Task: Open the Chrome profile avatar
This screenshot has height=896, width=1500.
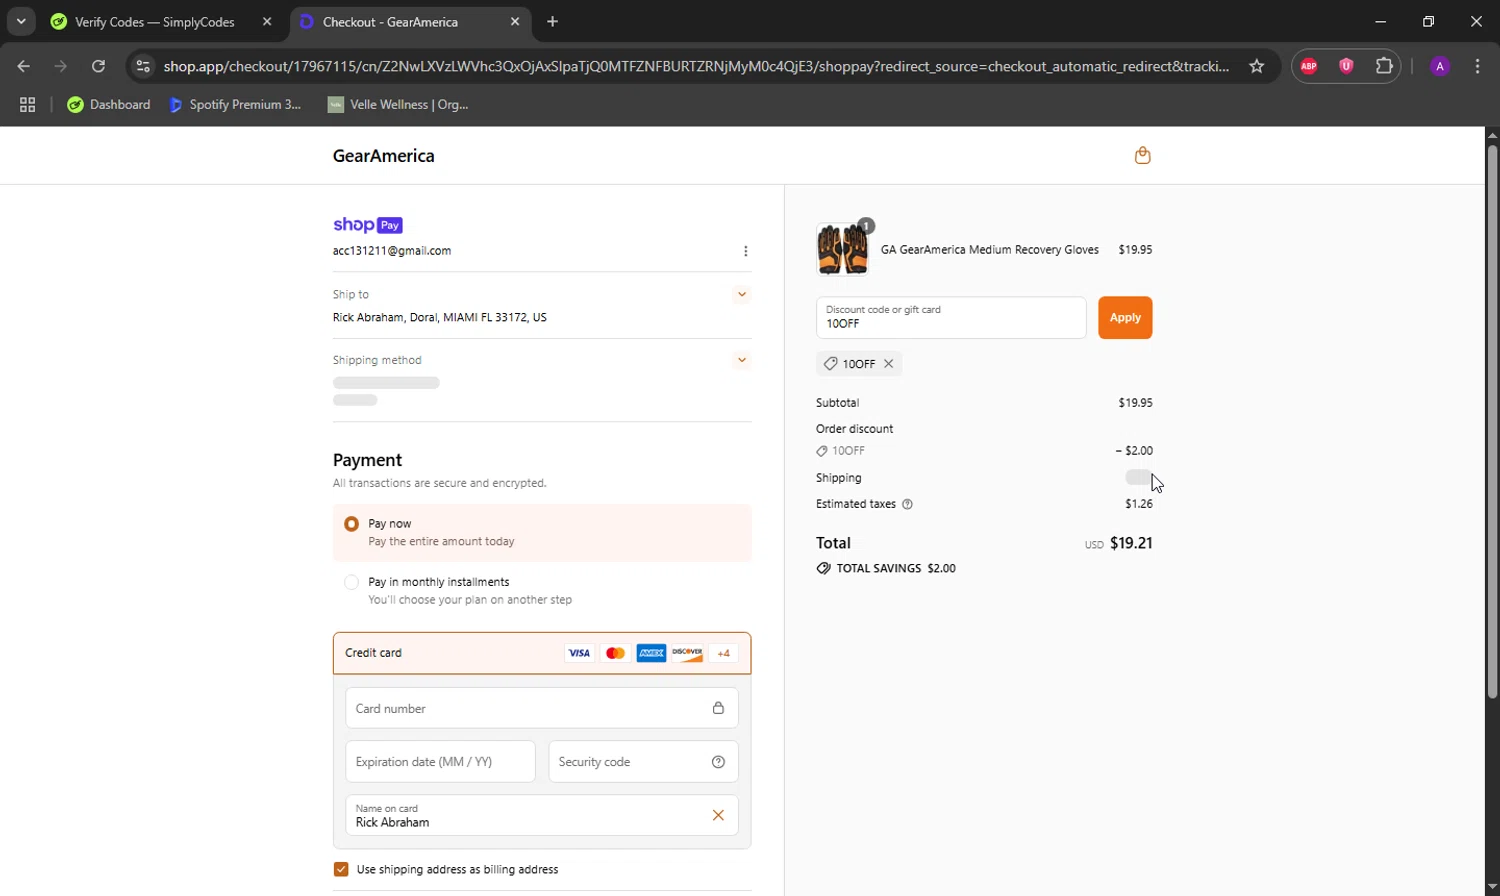Action: 1440,66
